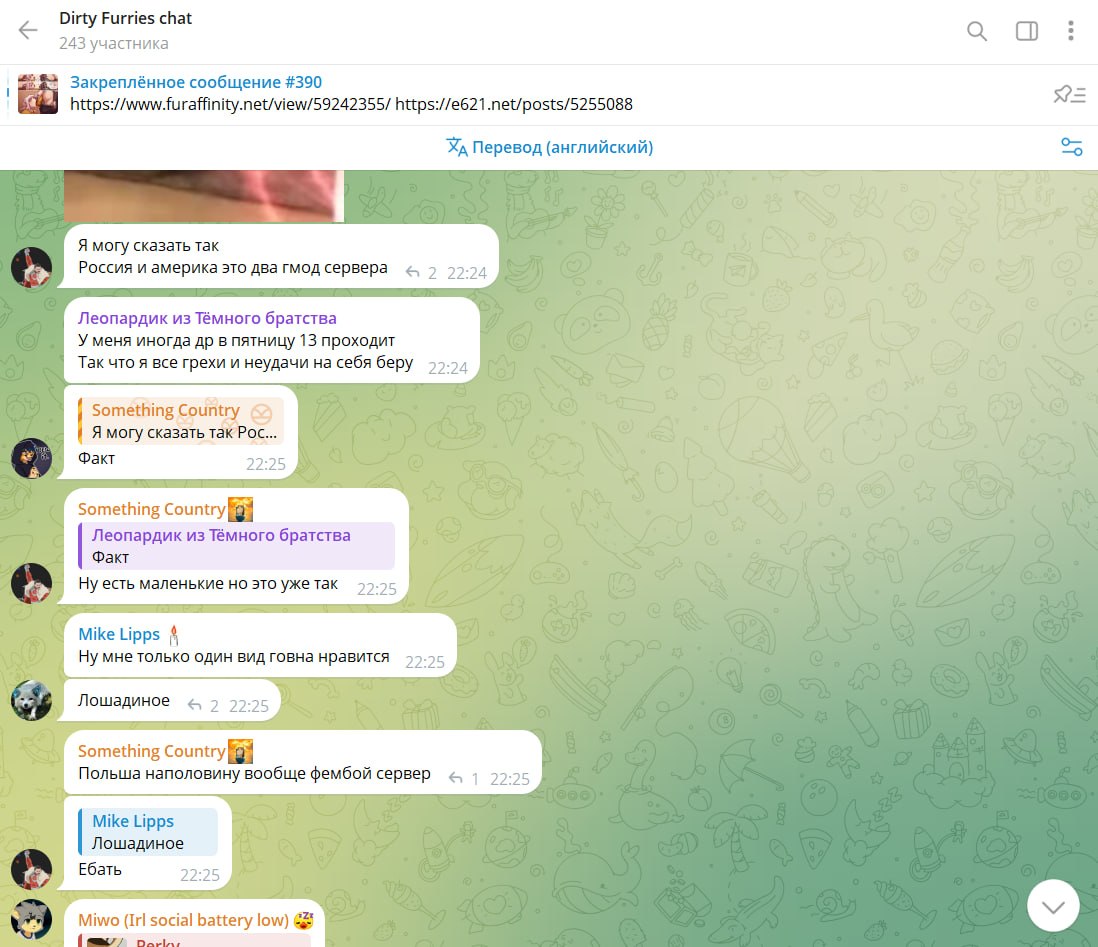1098x947 pixels.
Task: Click the white wolf avatar beside Лошадиное
Action: [x=32, y=700]
